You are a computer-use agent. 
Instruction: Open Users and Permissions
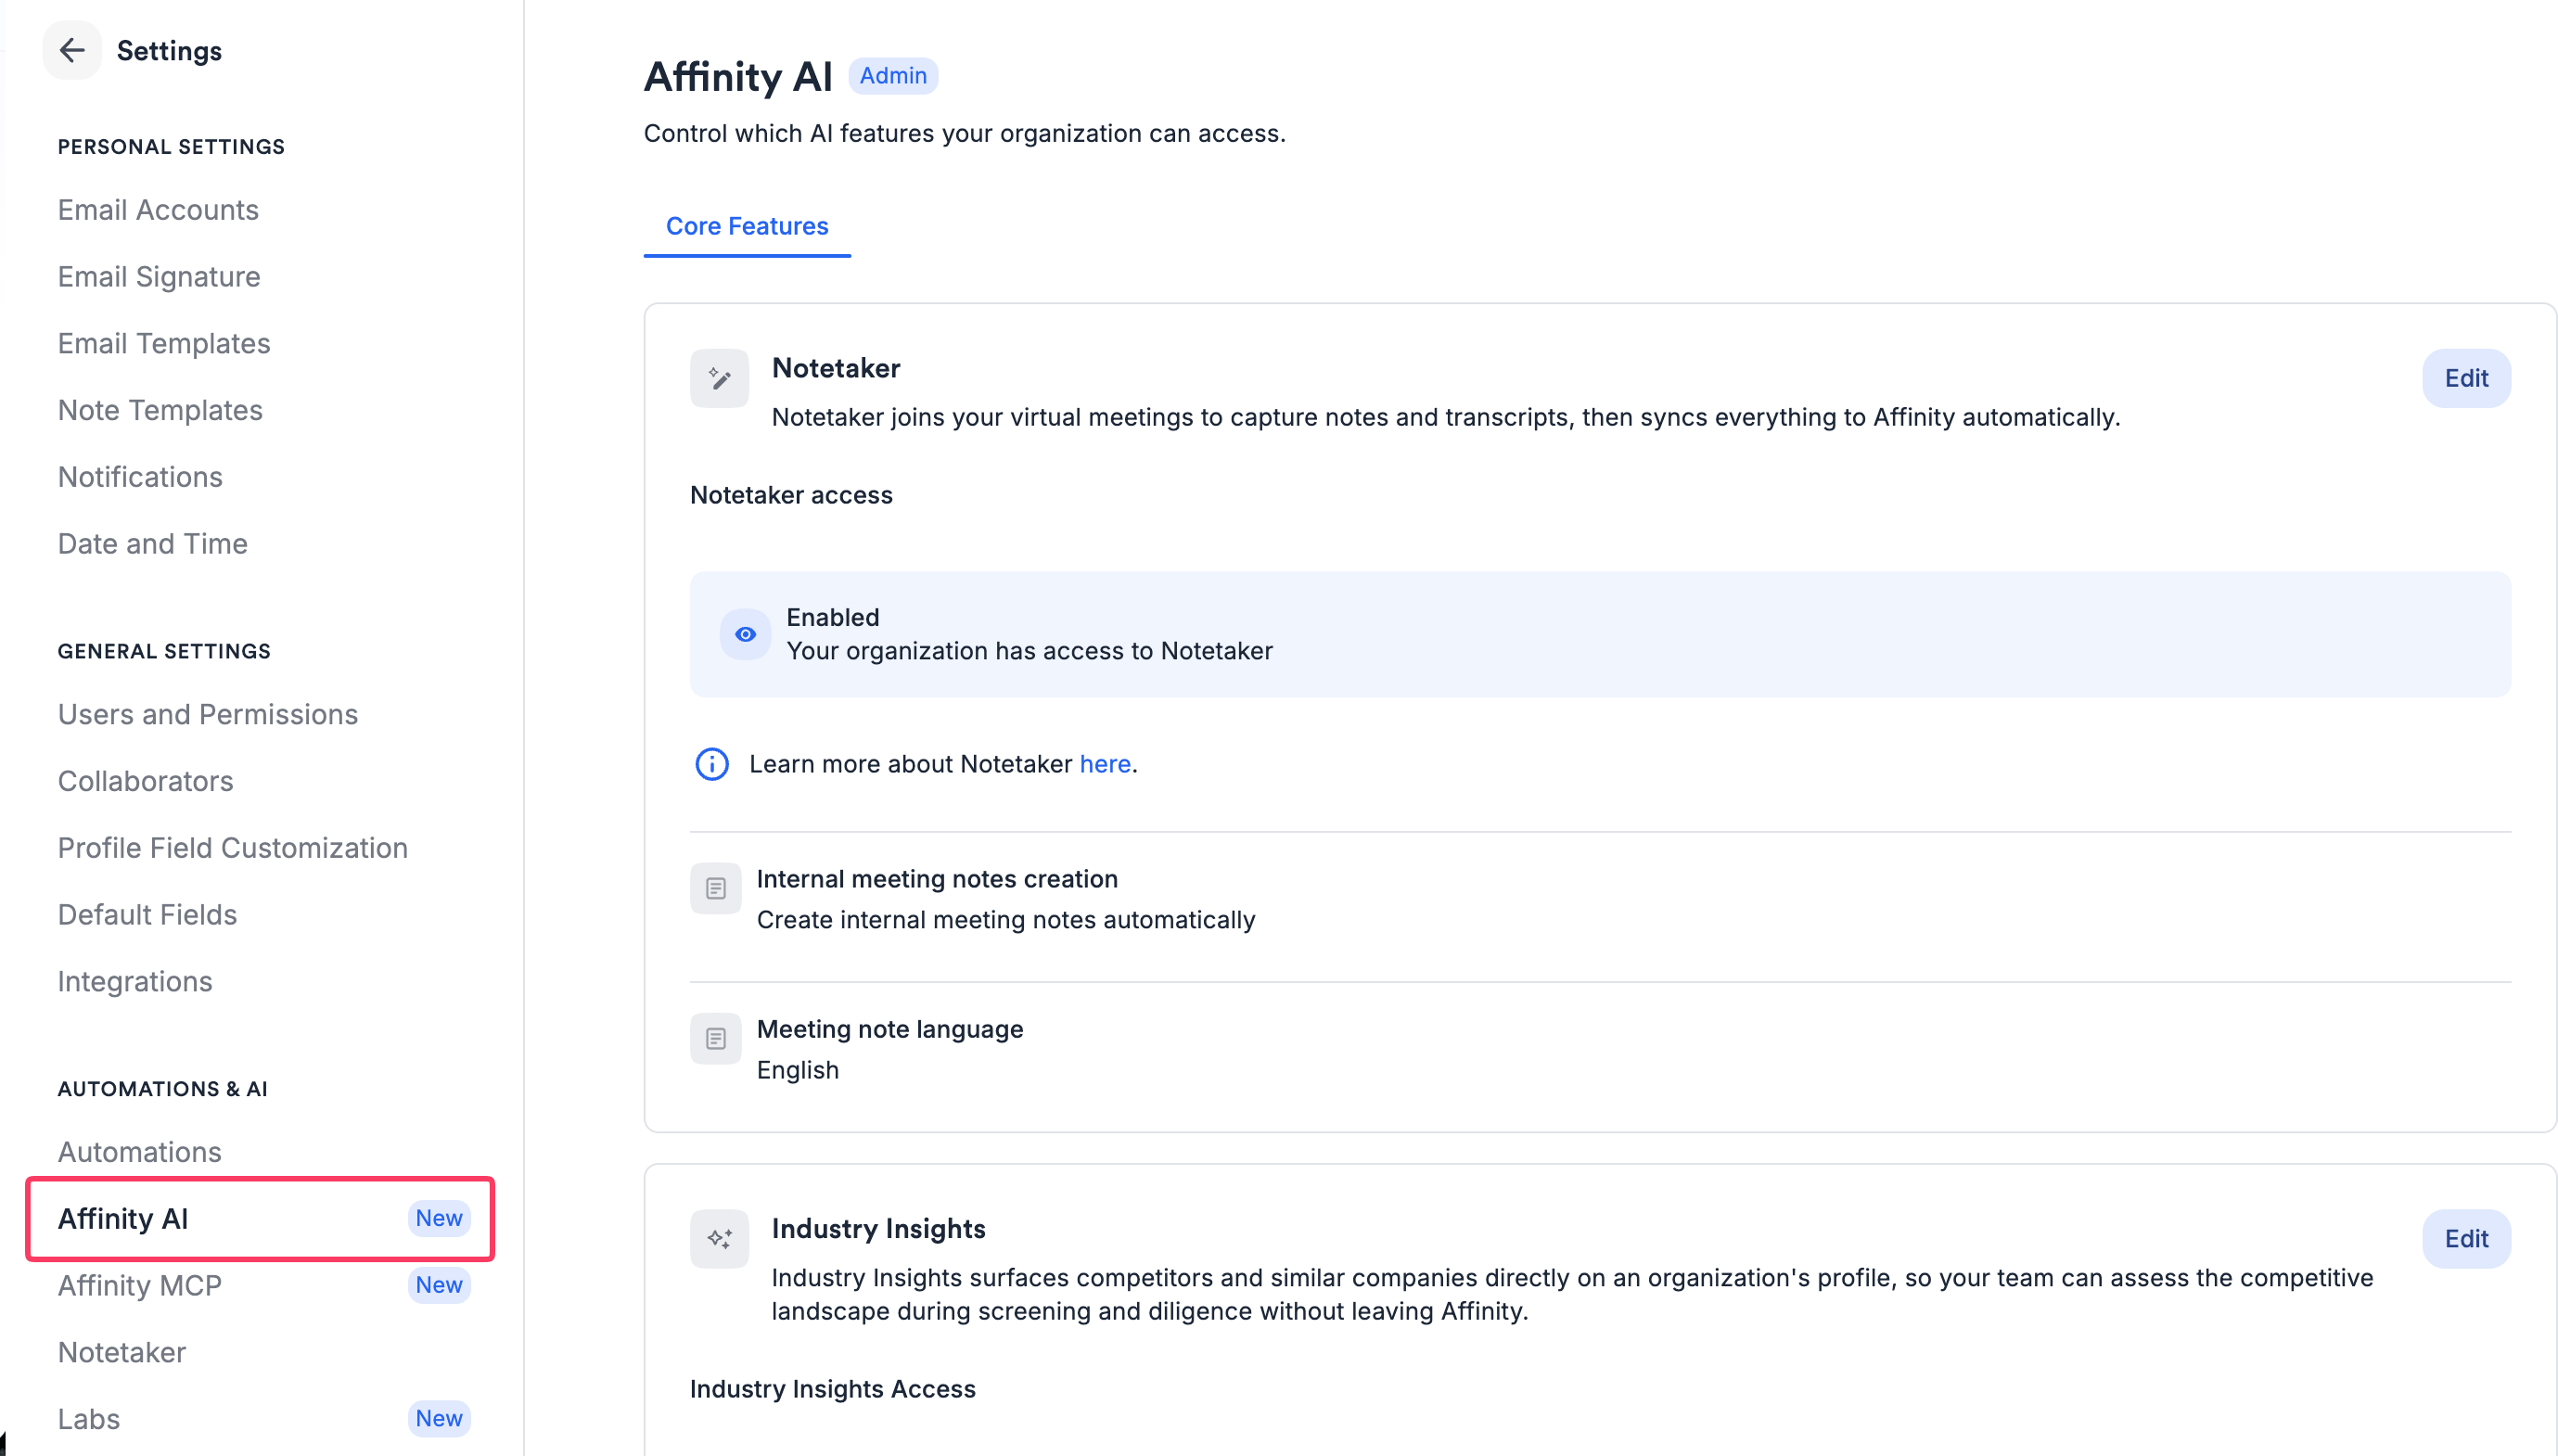point(207,714)
